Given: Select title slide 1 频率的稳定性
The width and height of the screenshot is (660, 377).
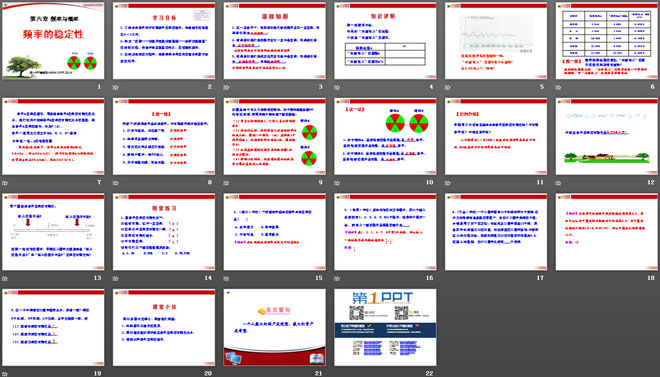Looking at the screenshot, I should coord(53,41).
